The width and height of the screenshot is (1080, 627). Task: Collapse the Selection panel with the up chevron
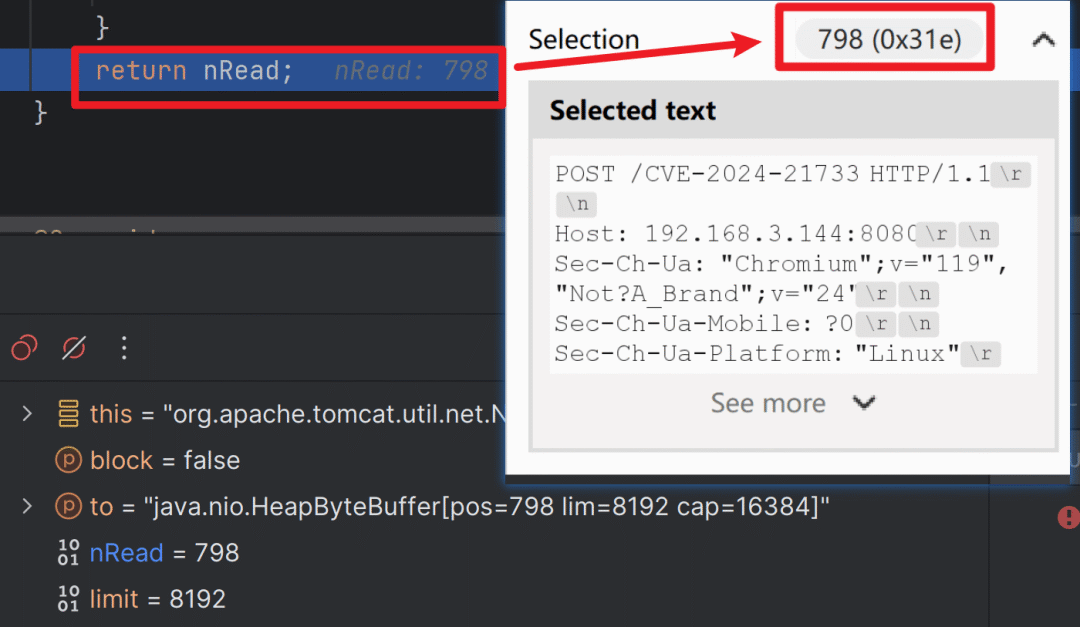point(1043,40)
